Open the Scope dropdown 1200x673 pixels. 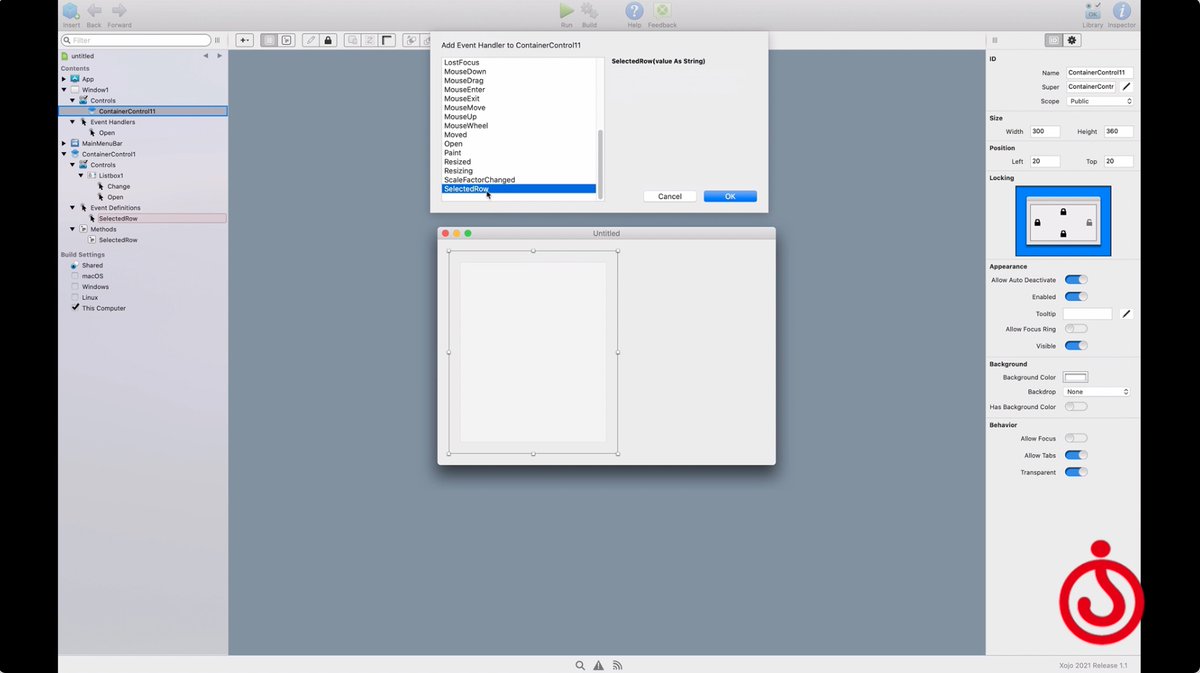pos(1098,101)
